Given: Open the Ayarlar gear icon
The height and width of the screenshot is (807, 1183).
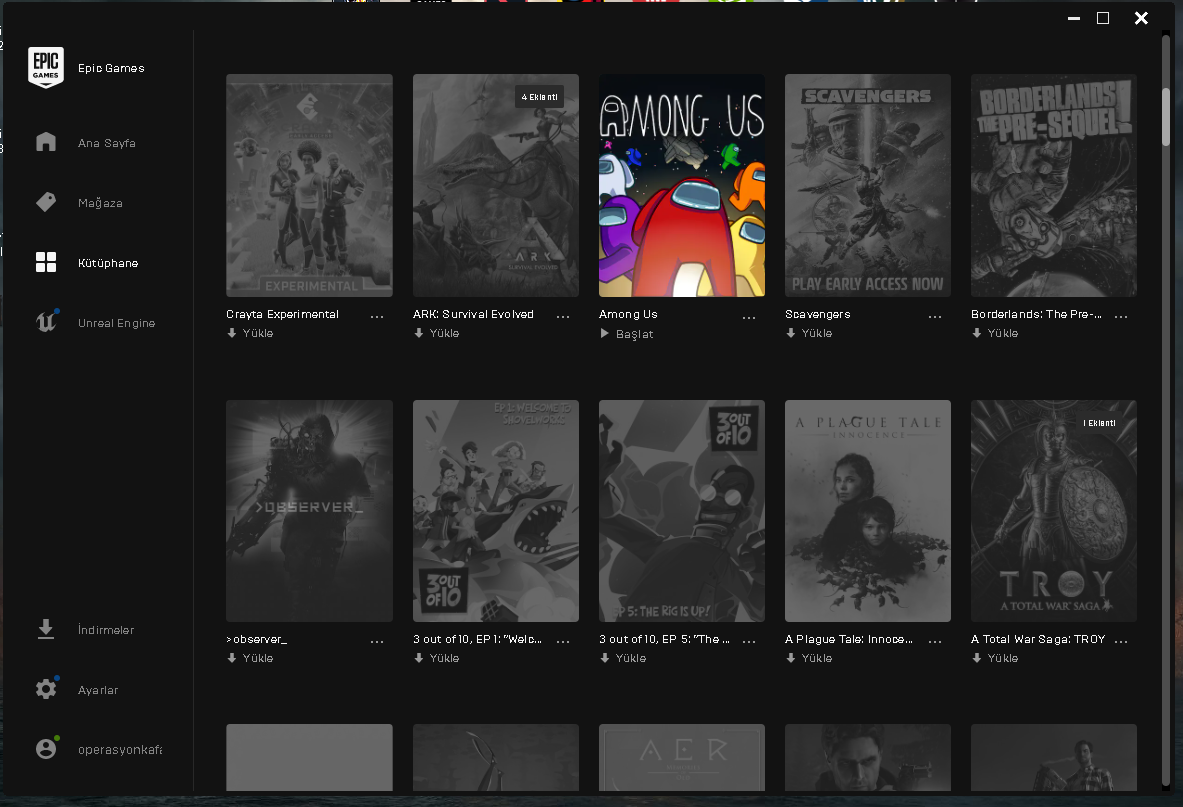Looking at the screenshot, I should [x=46, y=689].
